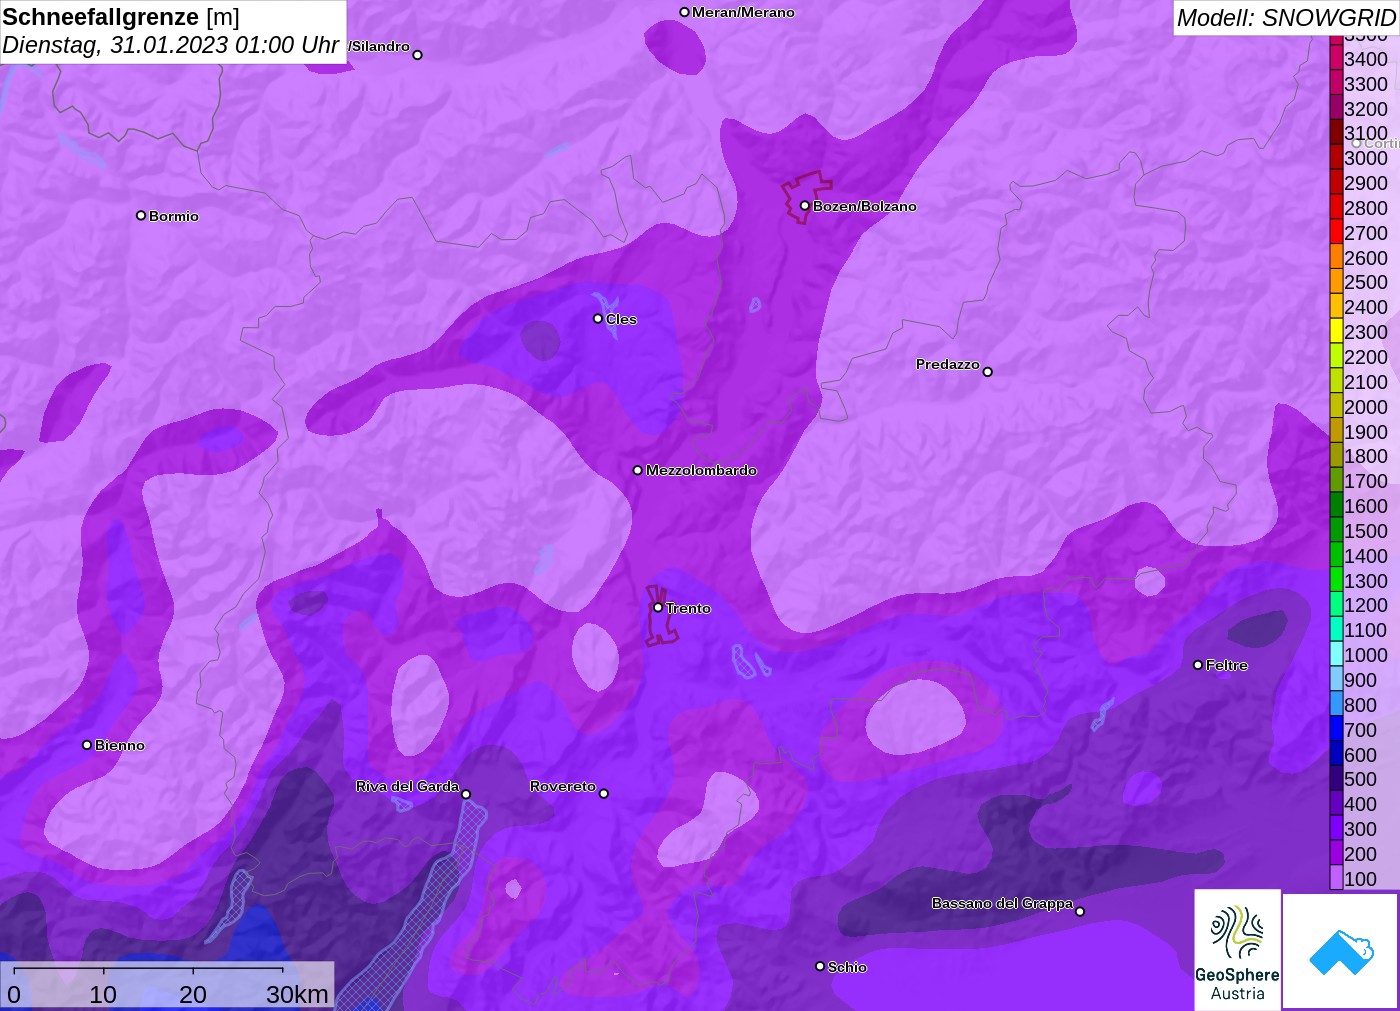Click the 100 m legend color swatch

point(1336,878)
